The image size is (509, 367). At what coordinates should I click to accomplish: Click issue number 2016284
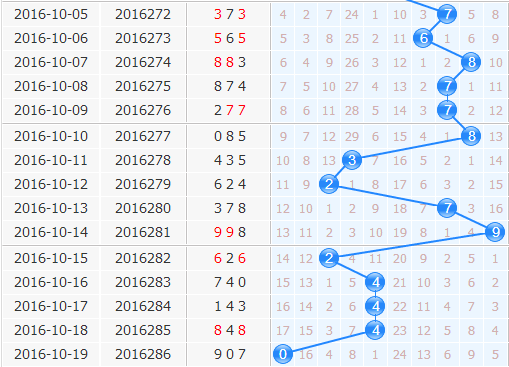coord(143,306)
